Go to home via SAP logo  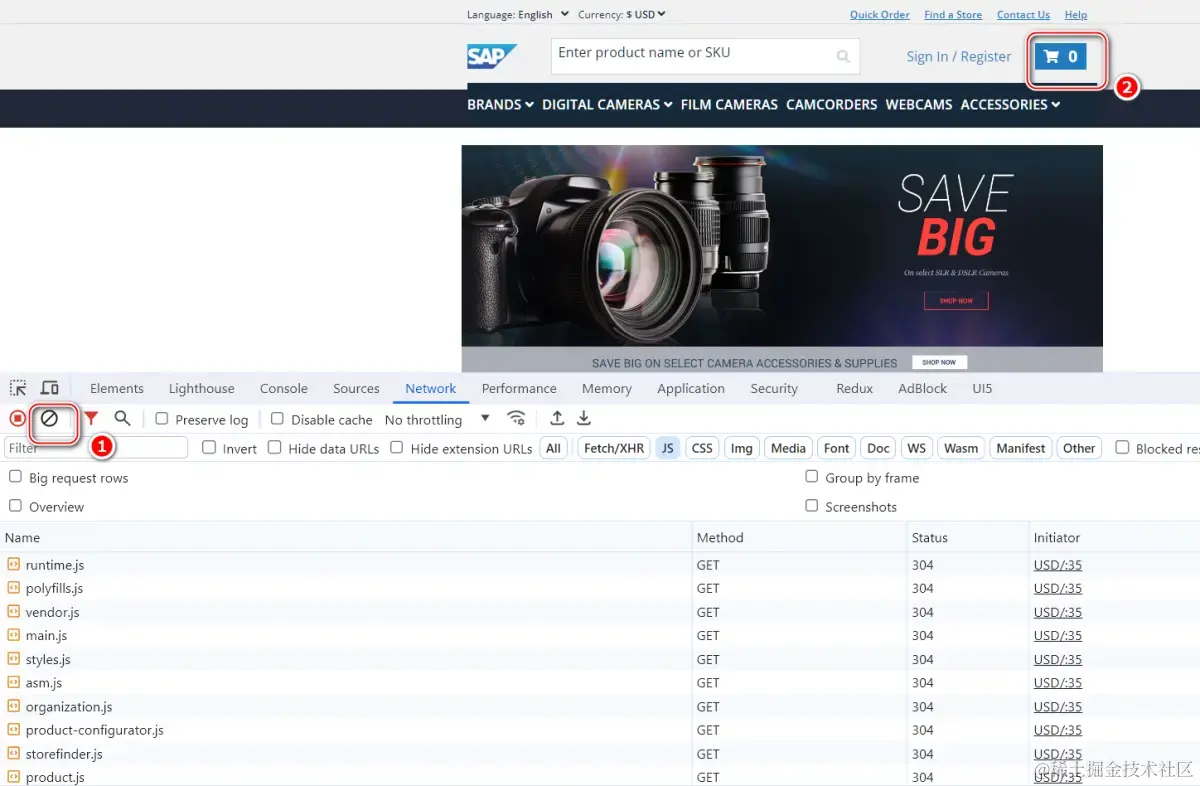[x=491, y=56]
